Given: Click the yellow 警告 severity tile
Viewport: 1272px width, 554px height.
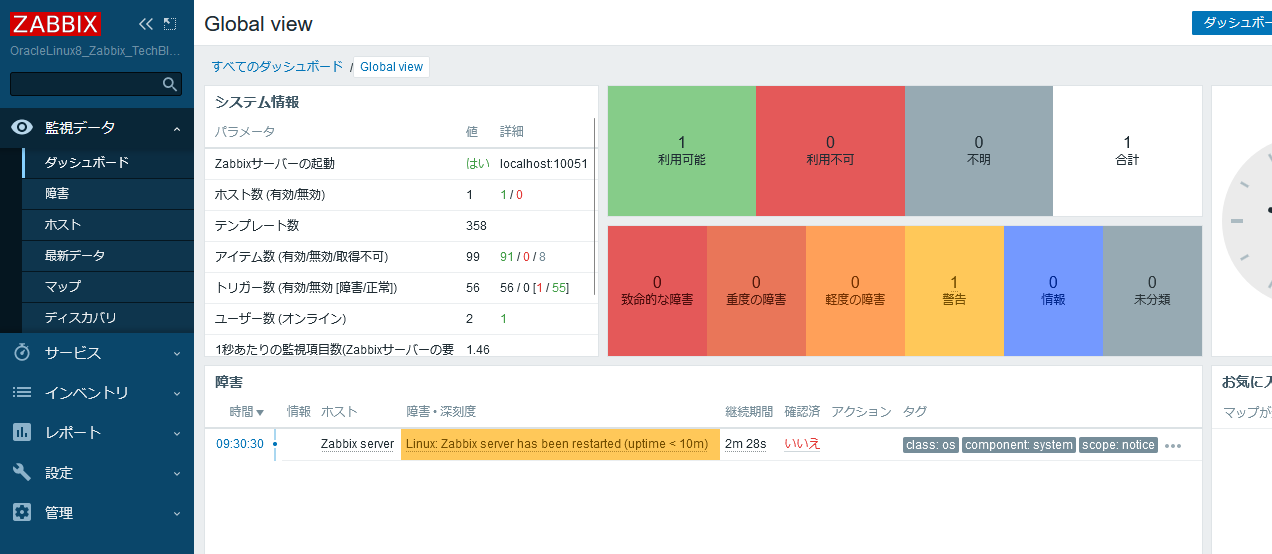Looking at the screenshot, I should [x=954, y=290].
